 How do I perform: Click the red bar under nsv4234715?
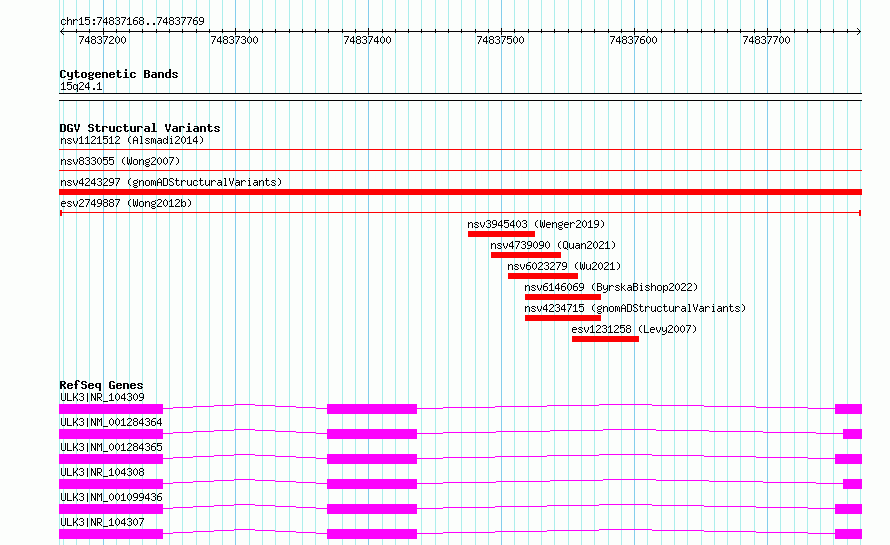tap(562, 318)
